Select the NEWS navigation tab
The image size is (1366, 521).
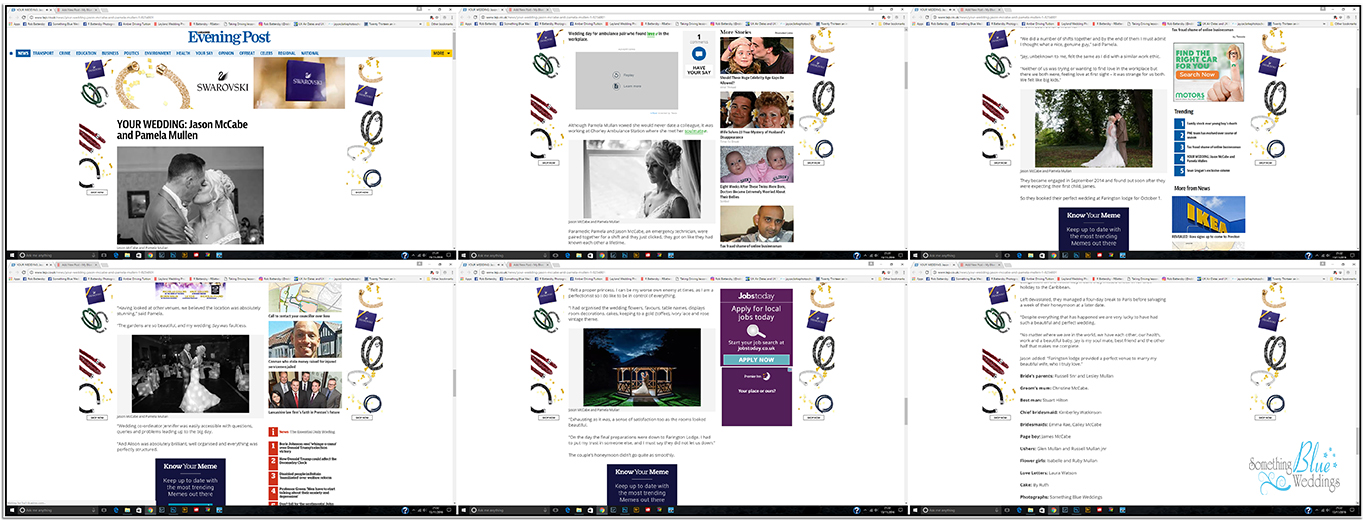coord(22,53)
